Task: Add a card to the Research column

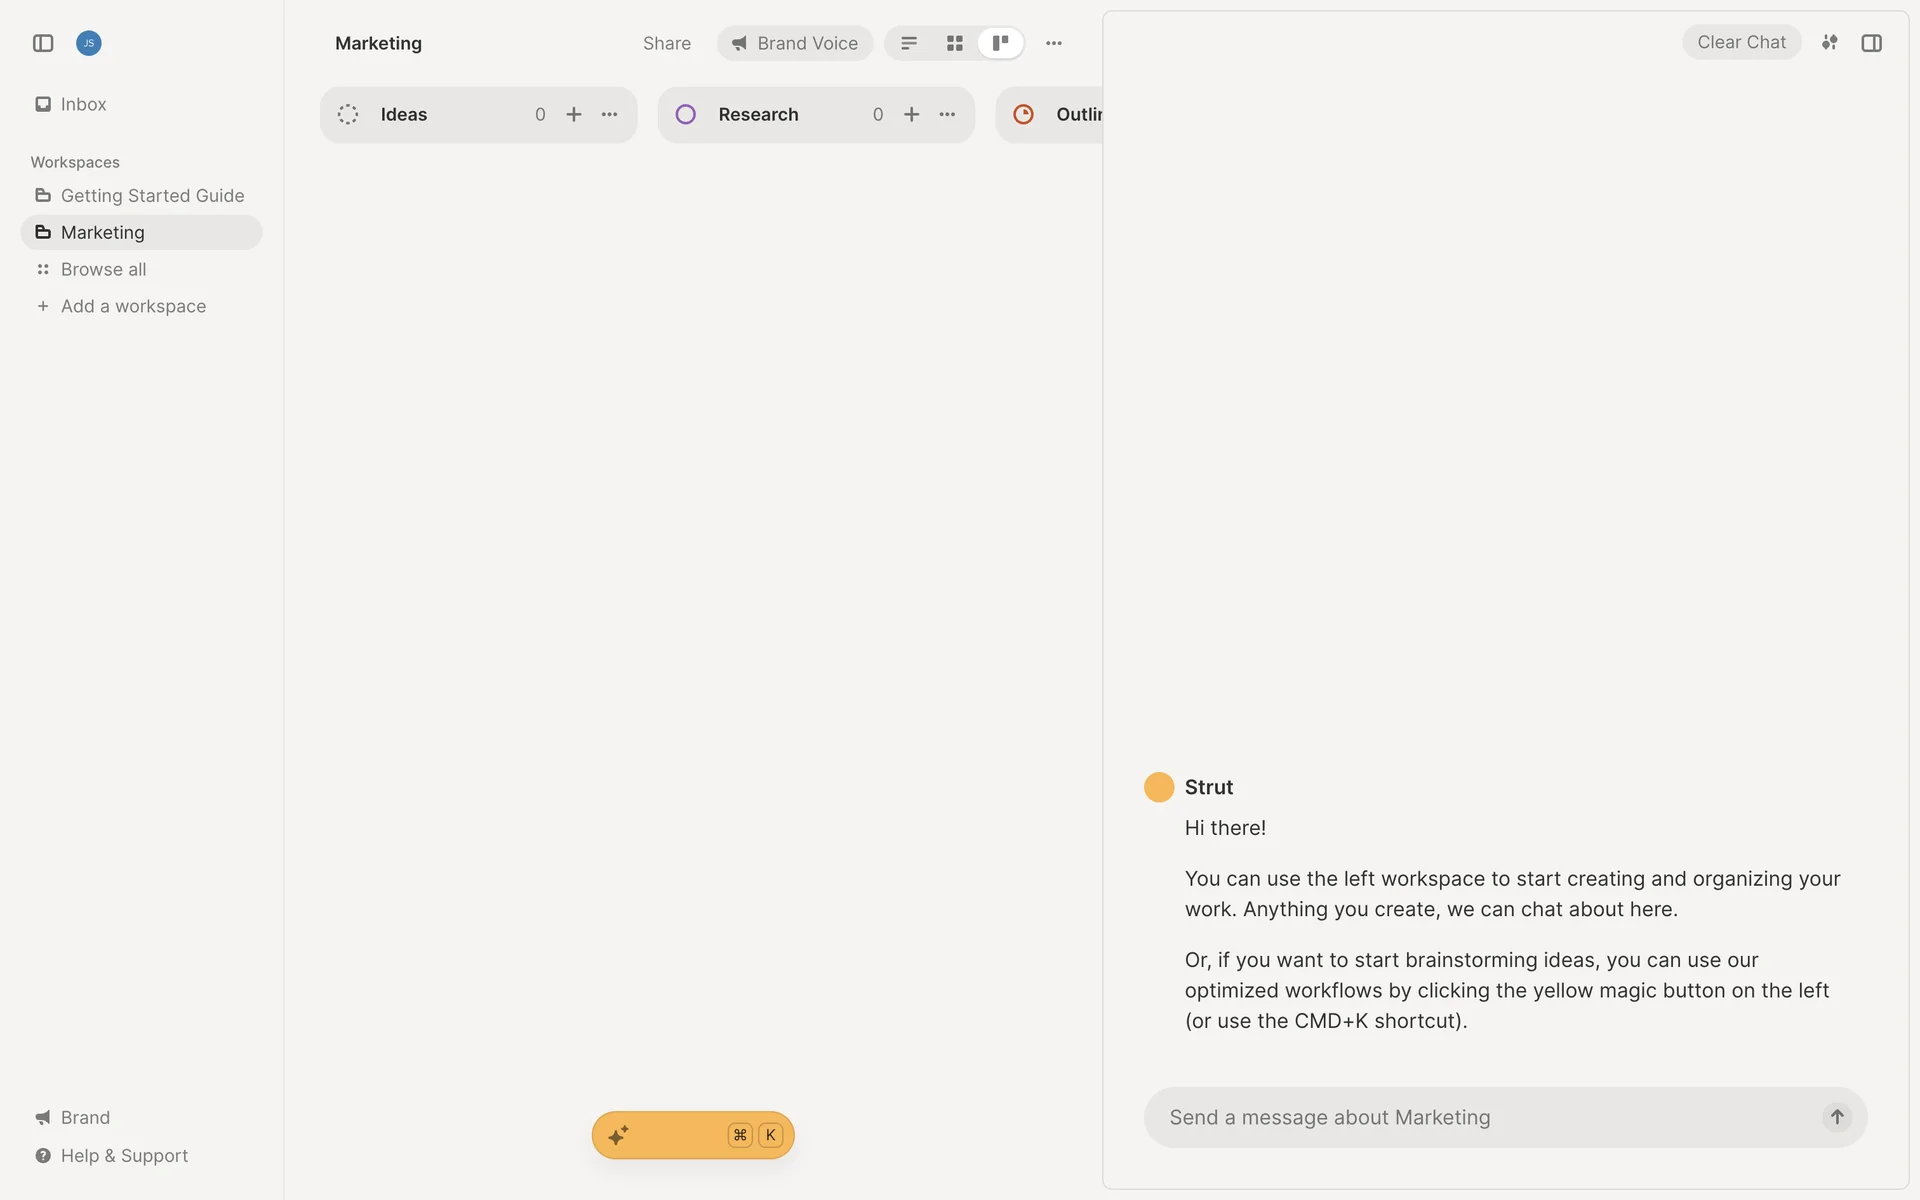Action: point(912,114)
